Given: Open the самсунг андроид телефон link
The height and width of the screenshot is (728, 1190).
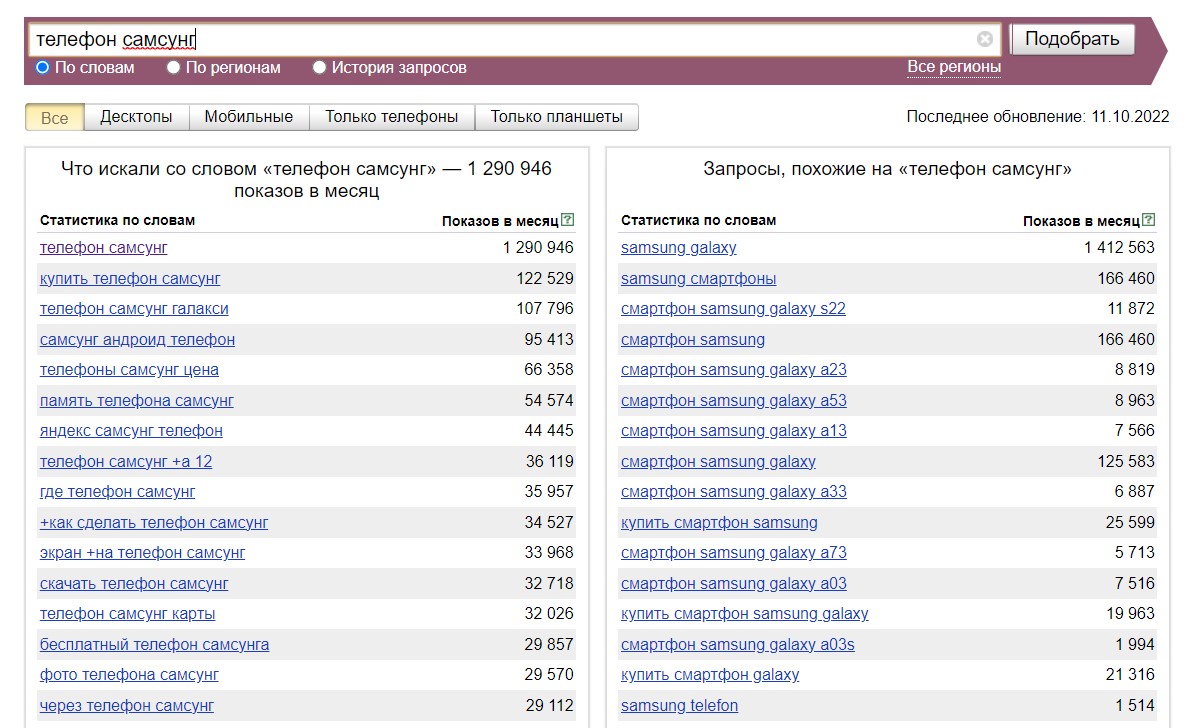Looking at the screenshot, I should pos(137,339).
